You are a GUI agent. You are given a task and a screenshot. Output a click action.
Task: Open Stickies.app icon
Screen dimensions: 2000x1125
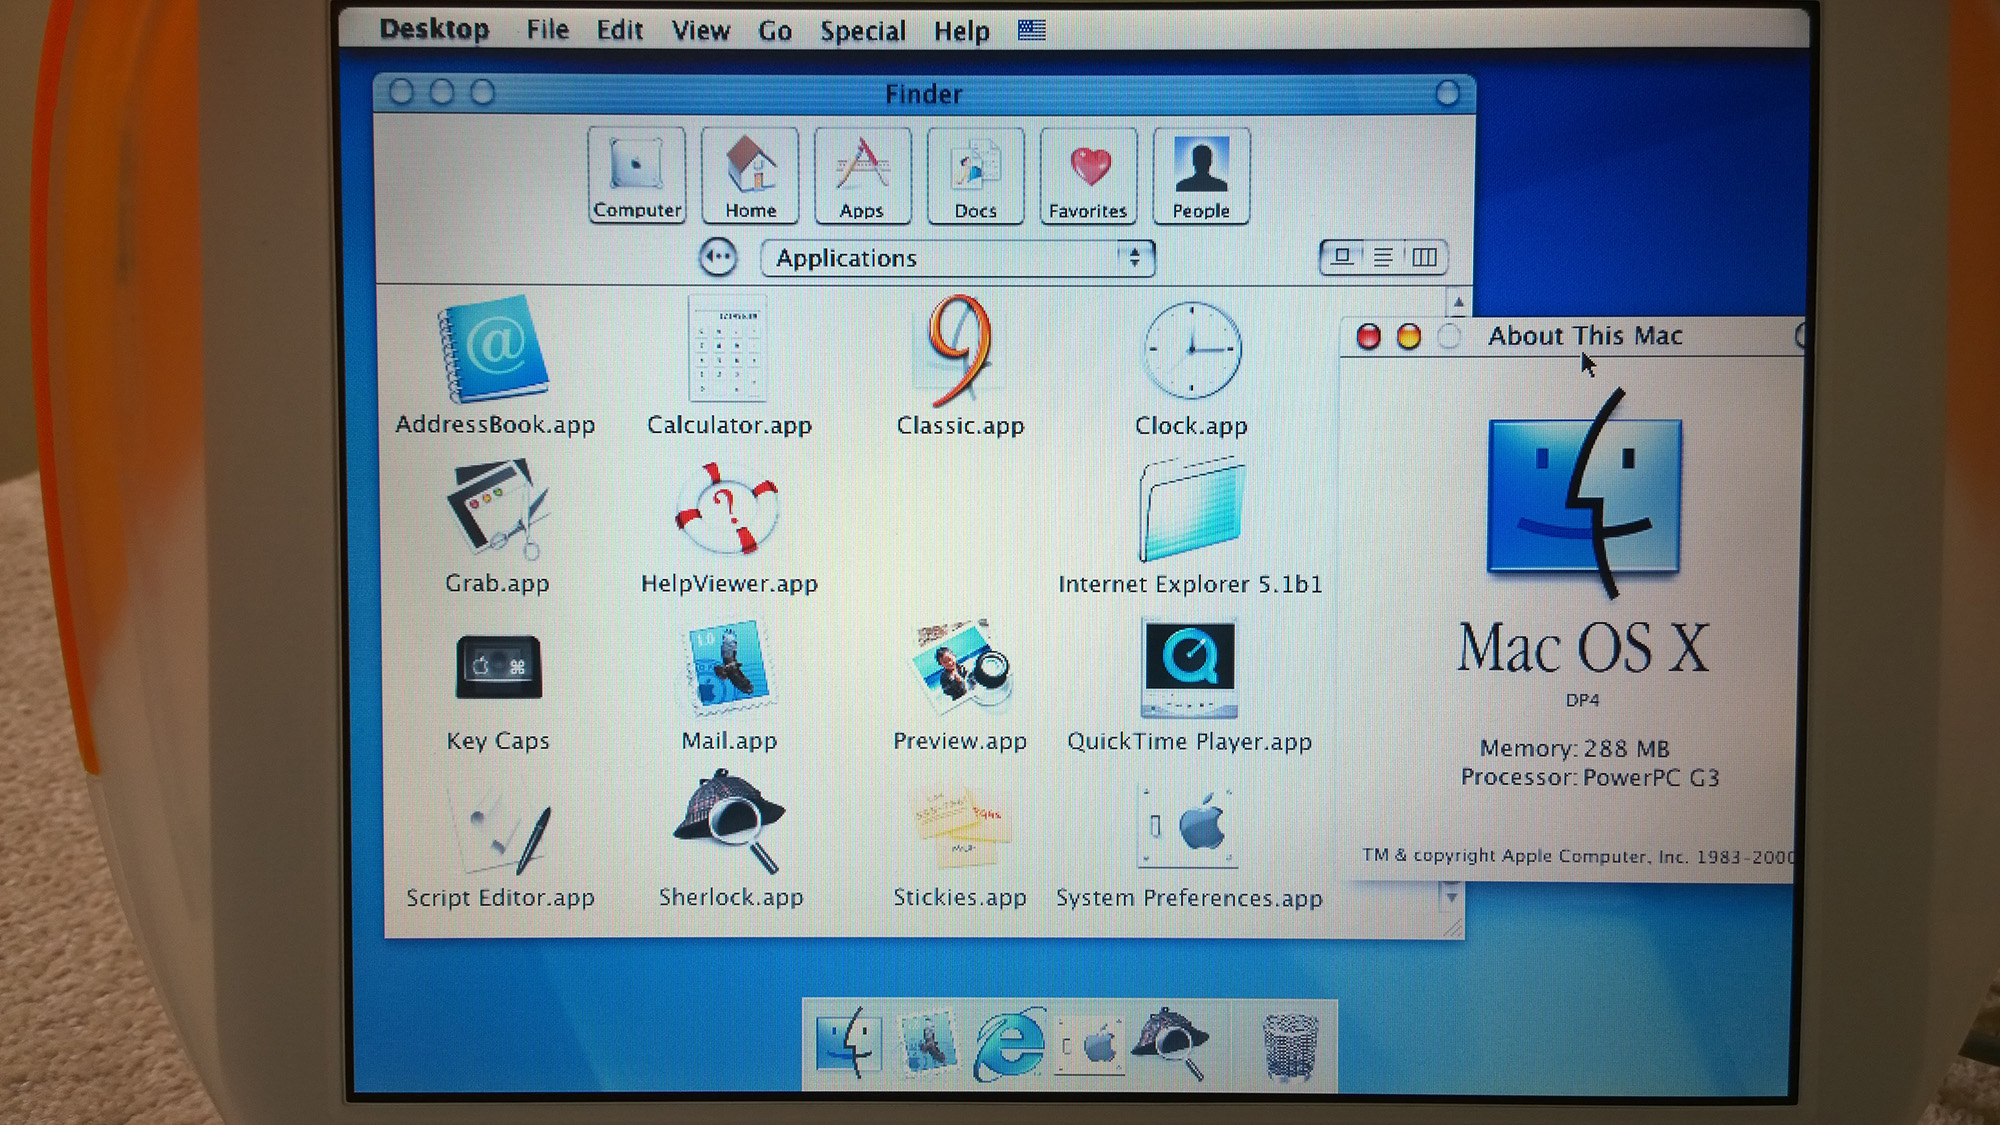[961, 827]
